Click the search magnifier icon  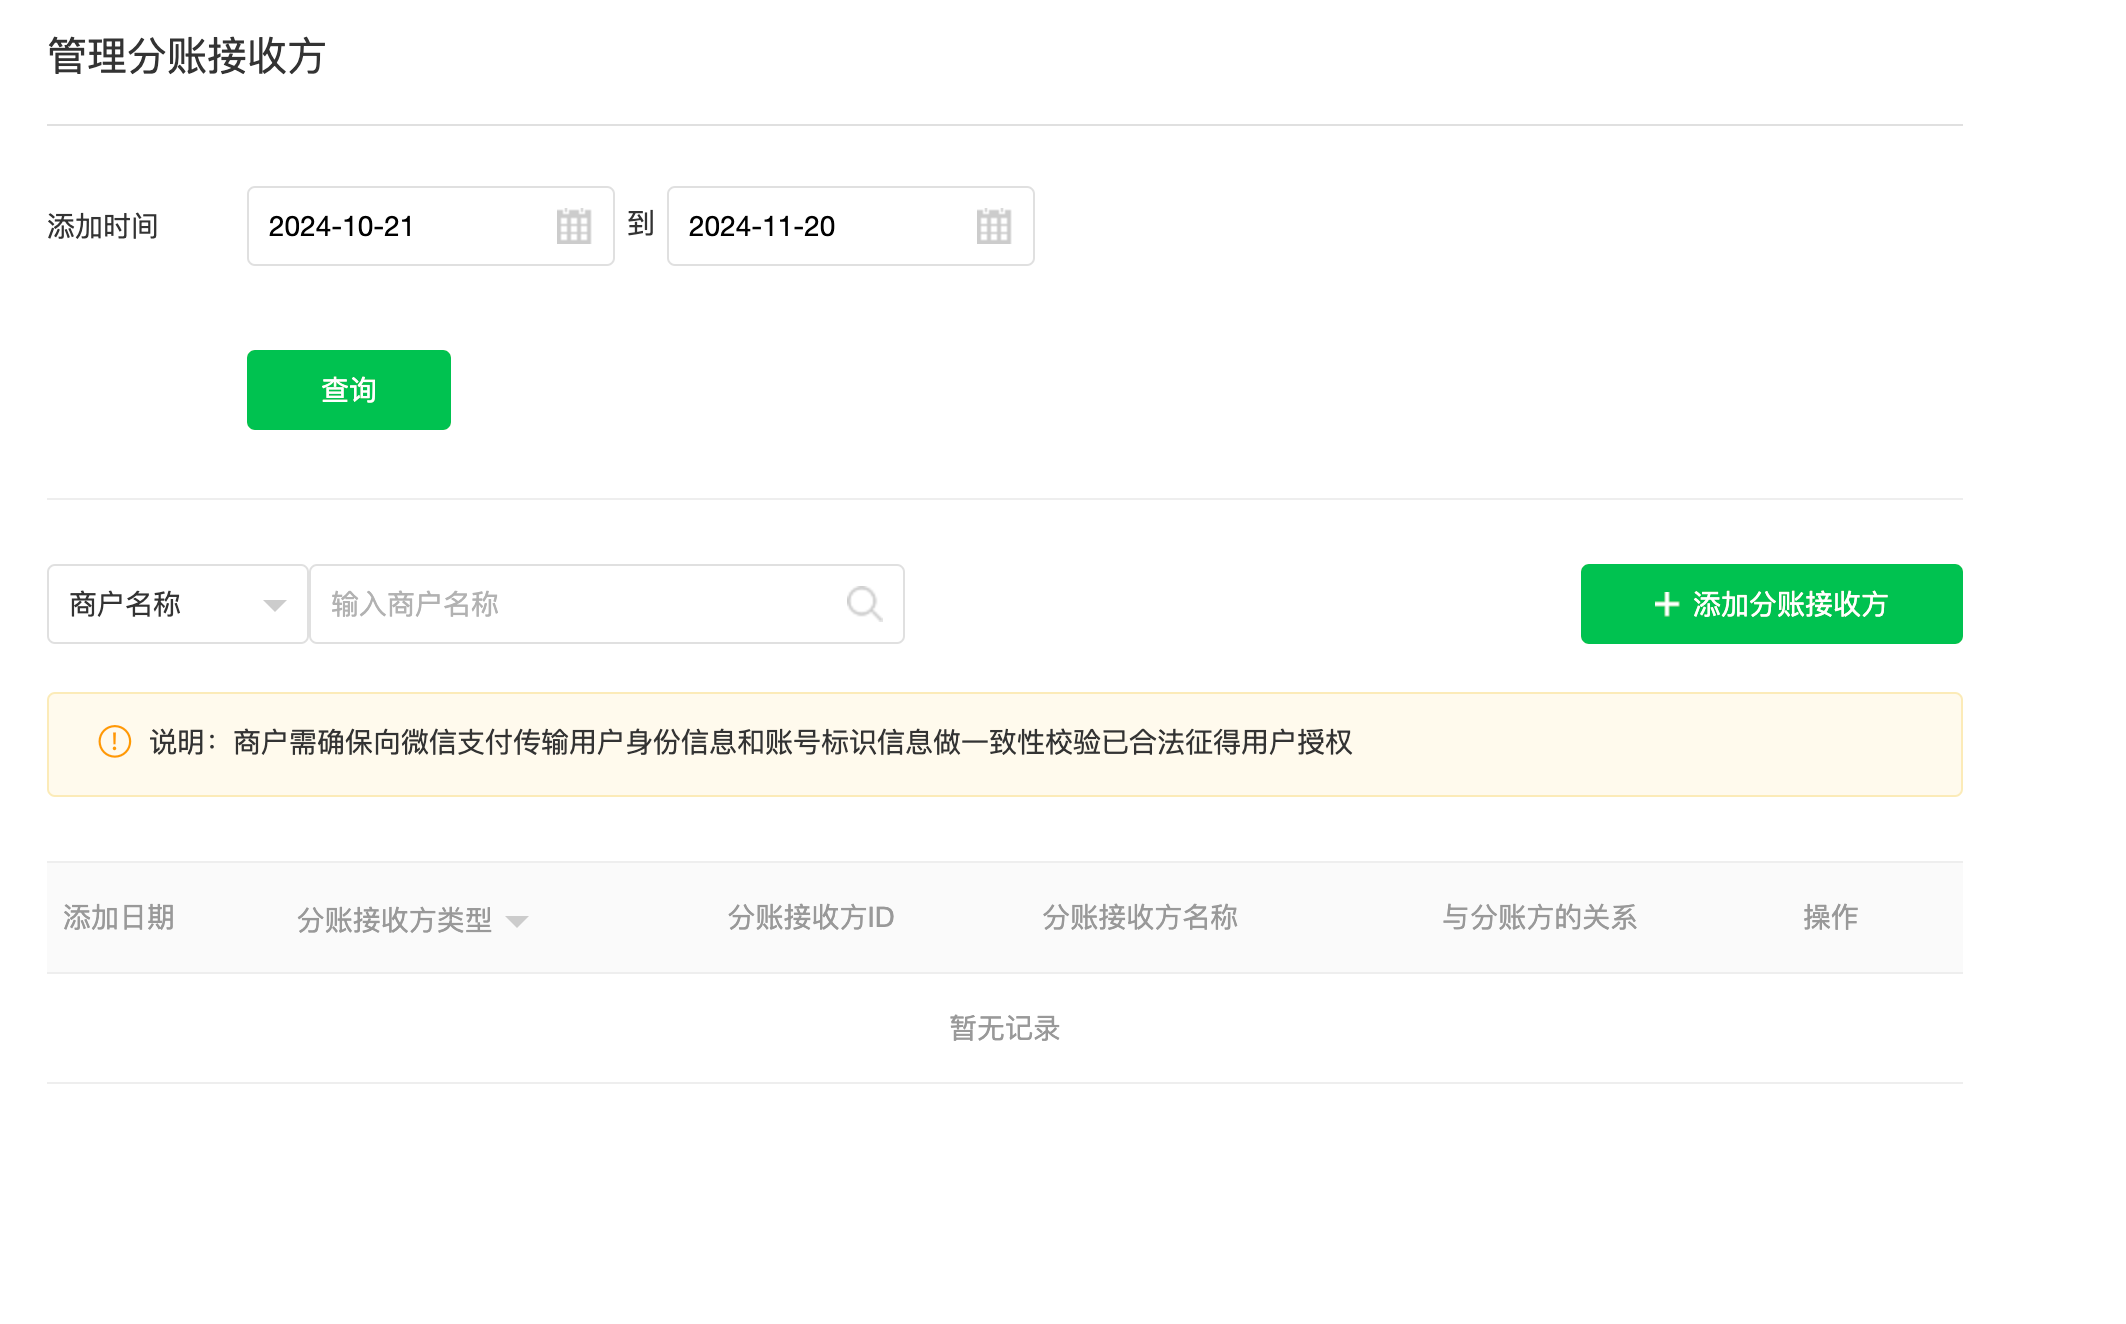pos(864,604)
